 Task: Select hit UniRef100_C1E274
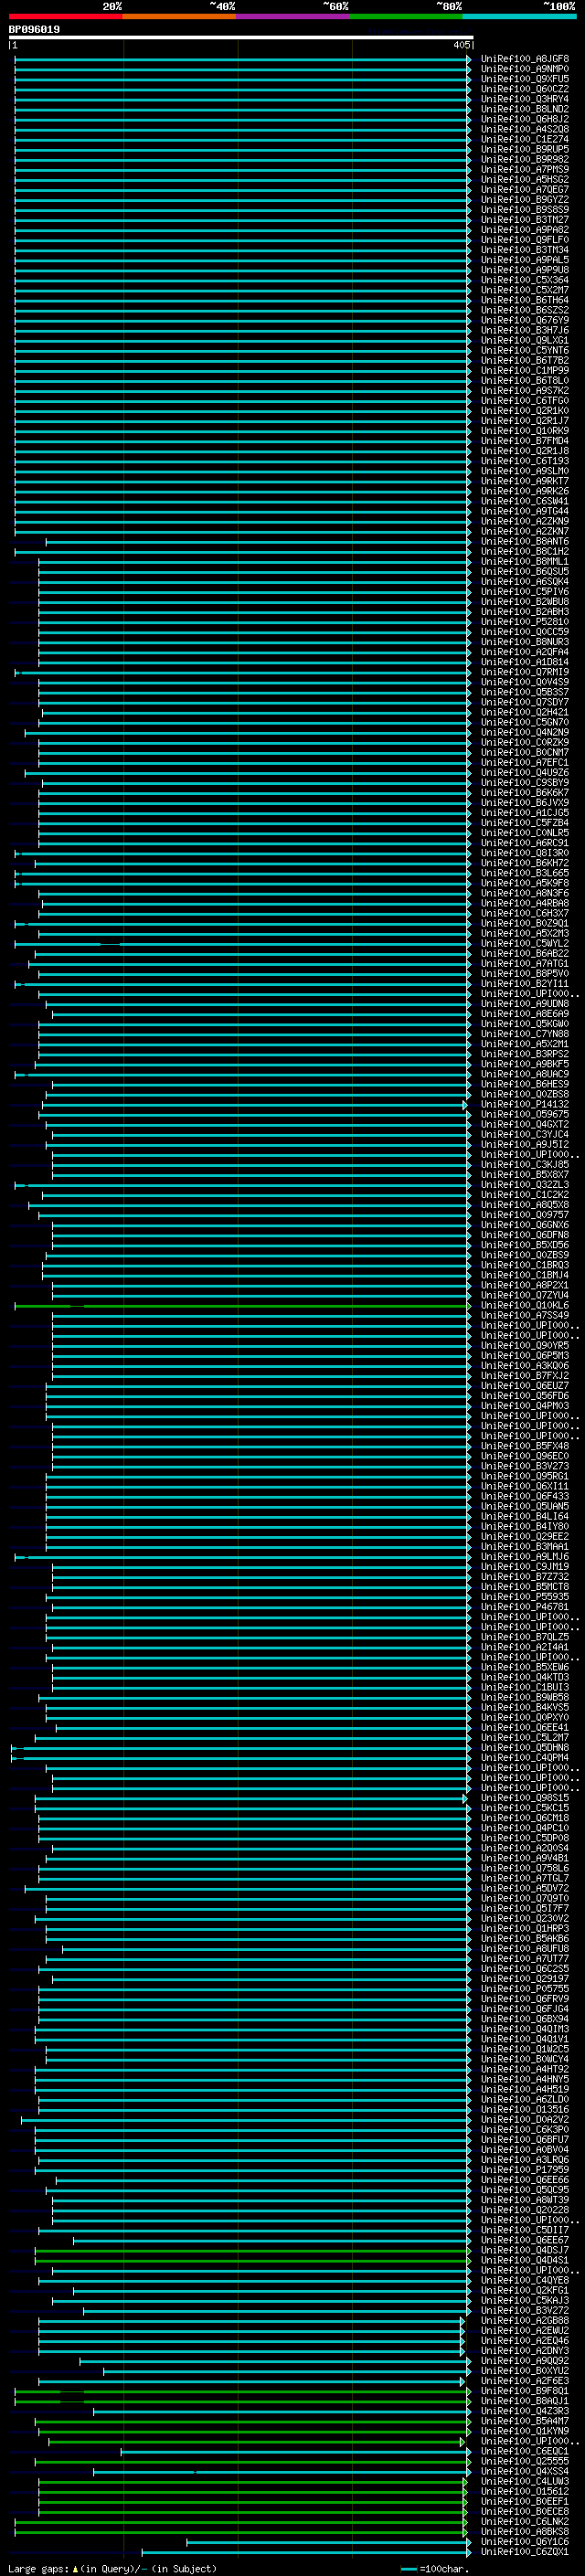pos(525,139)
